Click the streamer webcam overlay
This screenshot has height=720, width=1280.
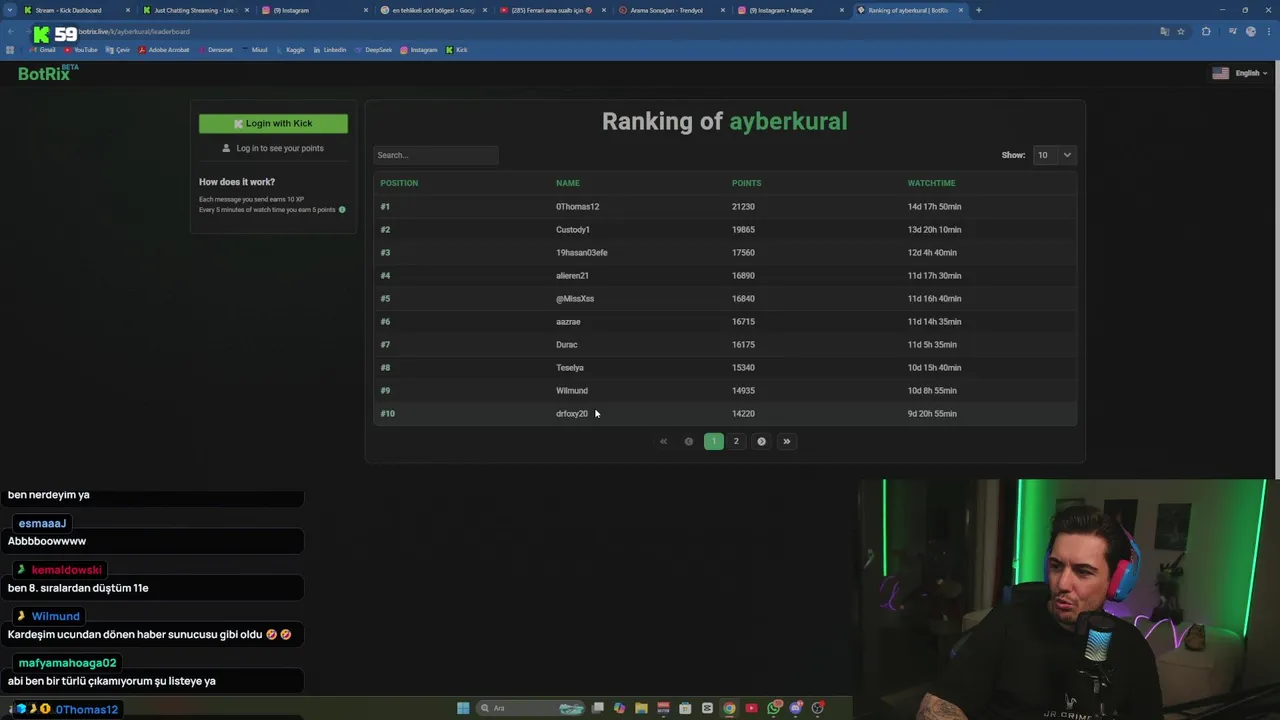(1067, 599)
